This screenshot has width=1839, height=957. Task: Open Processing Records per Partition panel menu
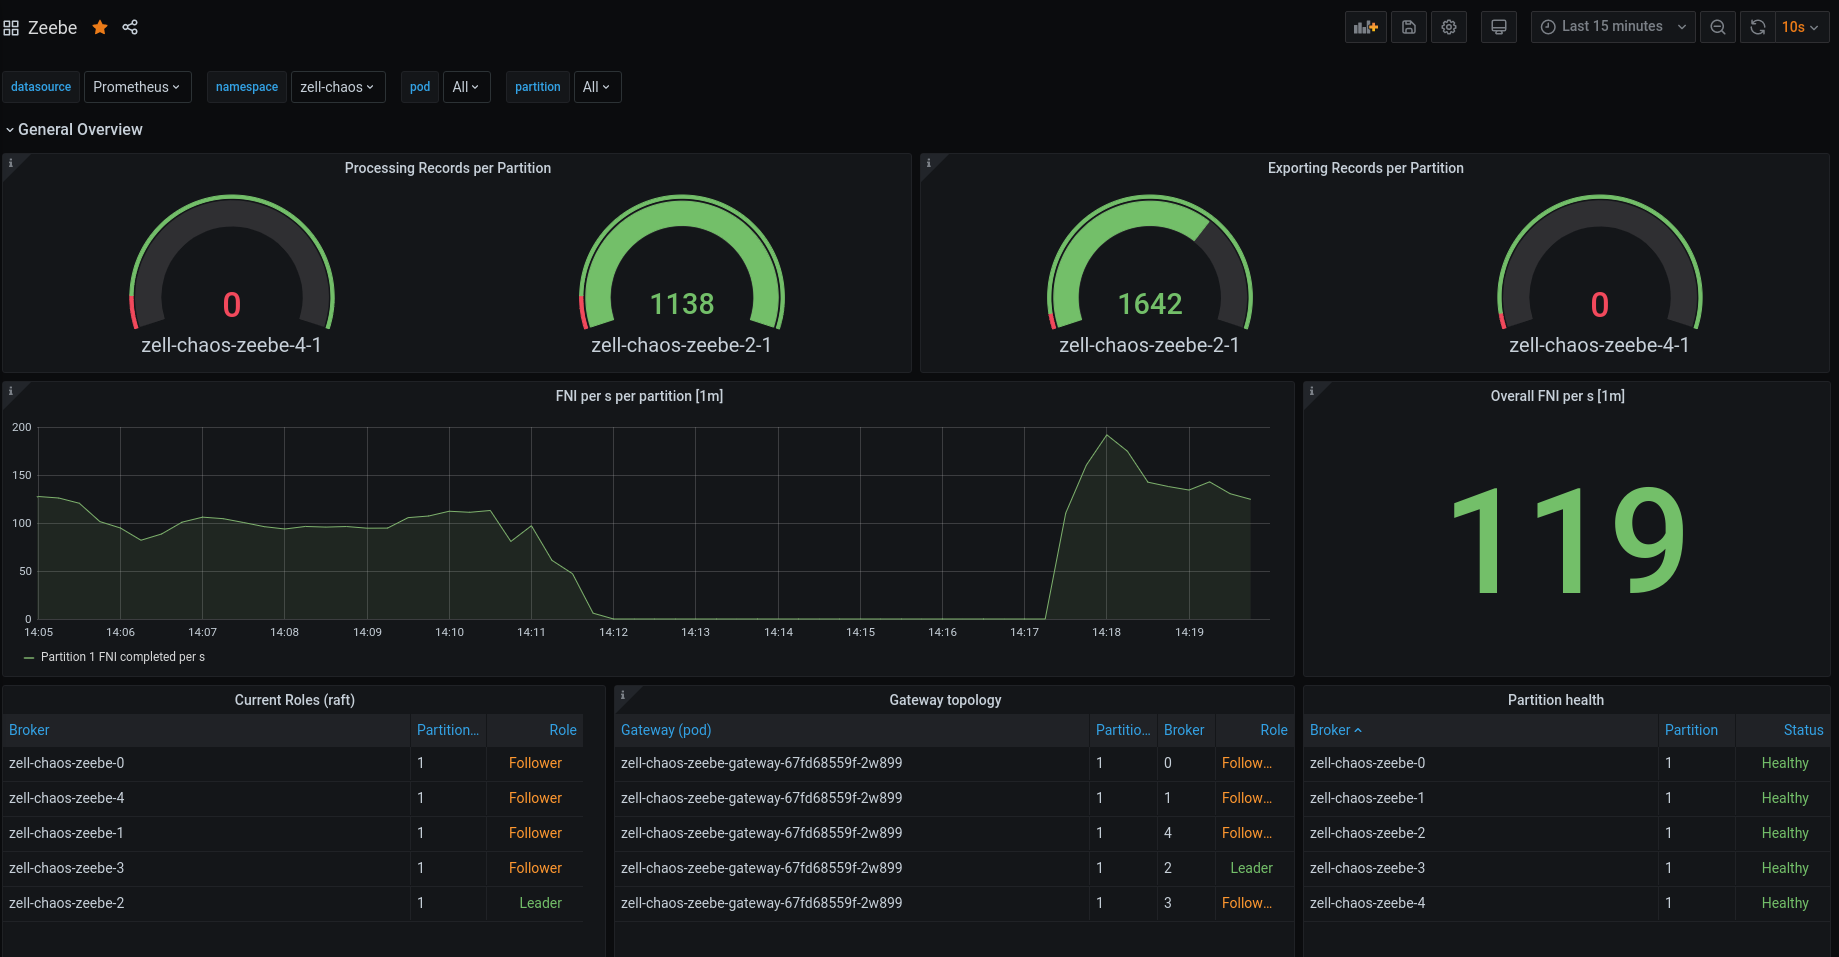(x=448, y=168)
